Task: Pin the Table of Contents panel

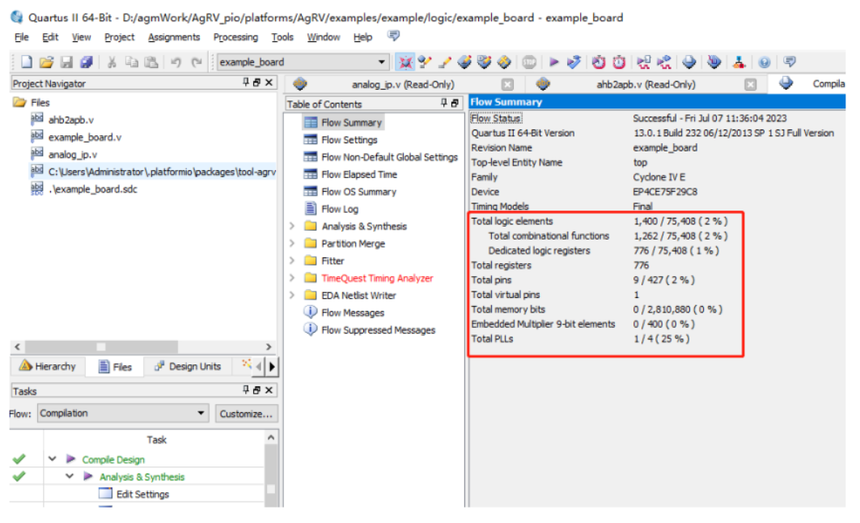Action: (x=444, y=103)
